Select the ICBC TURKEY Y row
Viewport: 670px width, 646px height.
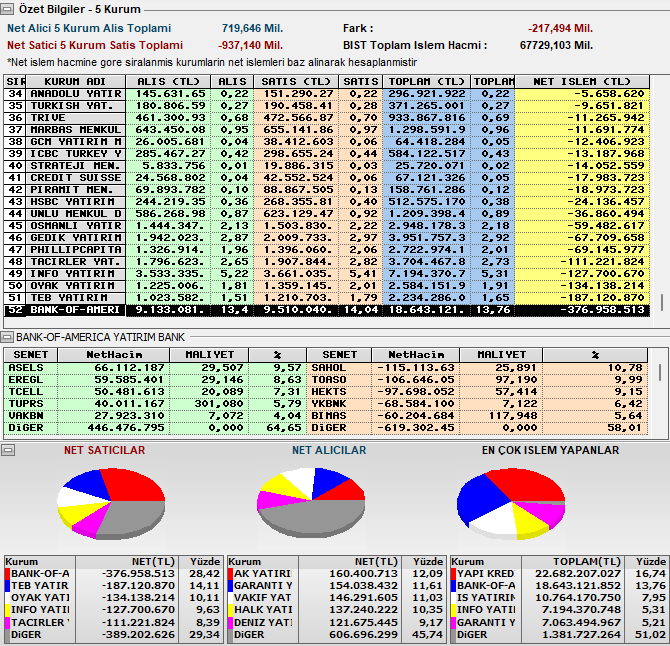(327, 154)
